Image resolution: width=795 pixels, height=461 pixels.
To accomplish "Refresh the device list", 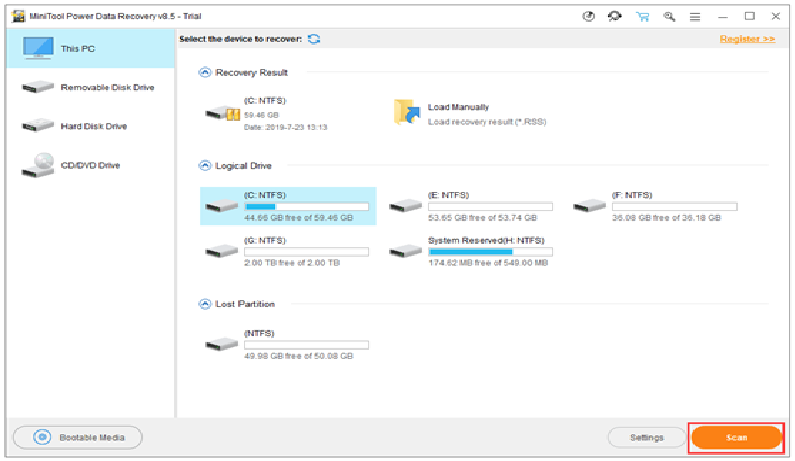I will click(314, 39).
